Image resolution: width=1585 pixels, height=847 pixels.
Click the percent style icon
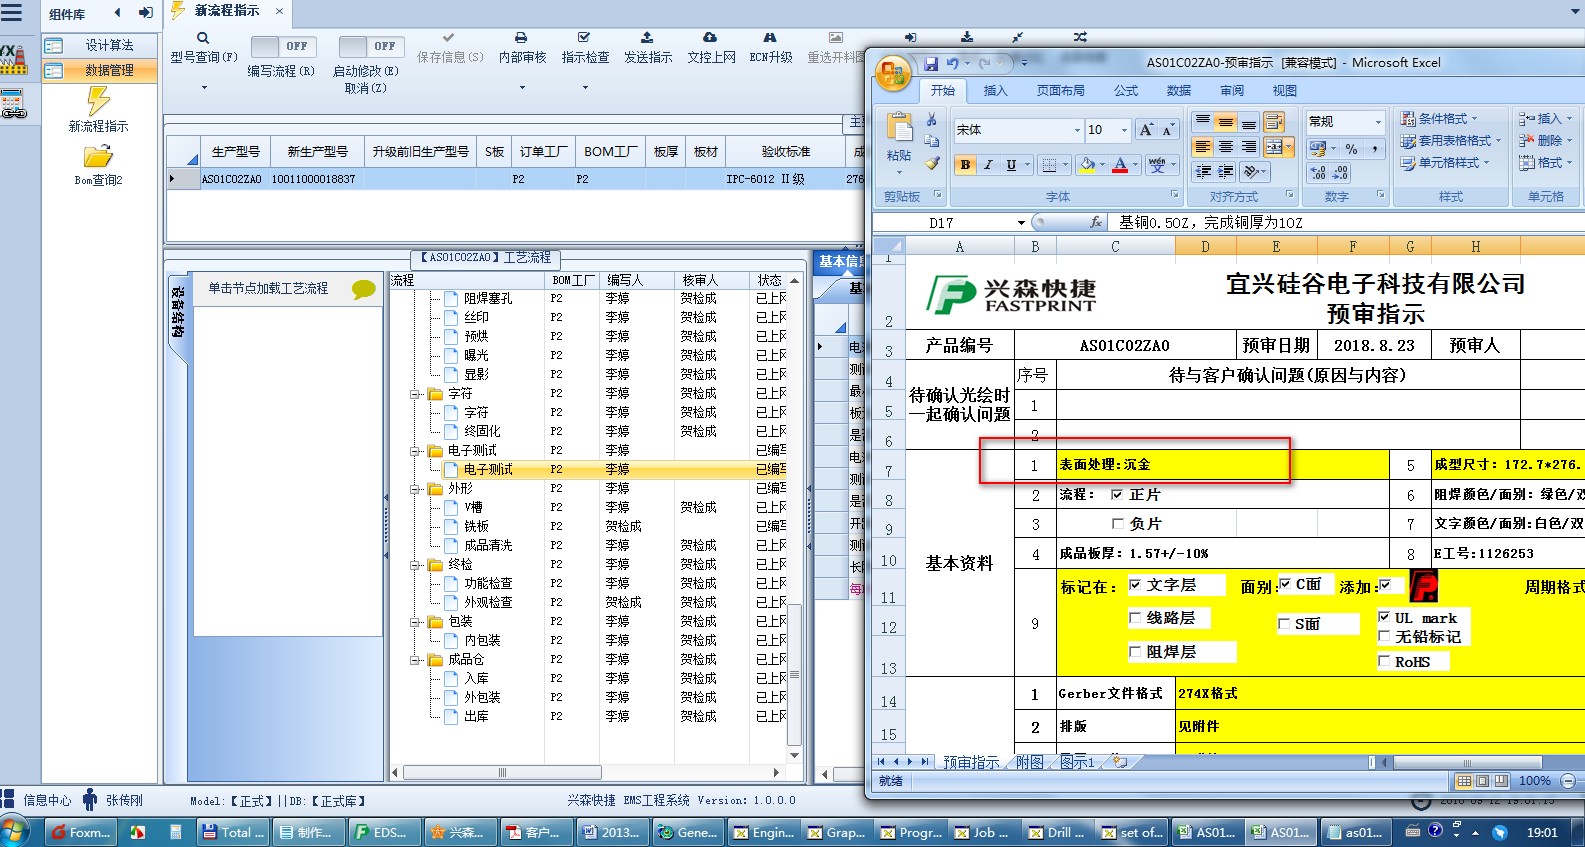tap(1351, 149)
